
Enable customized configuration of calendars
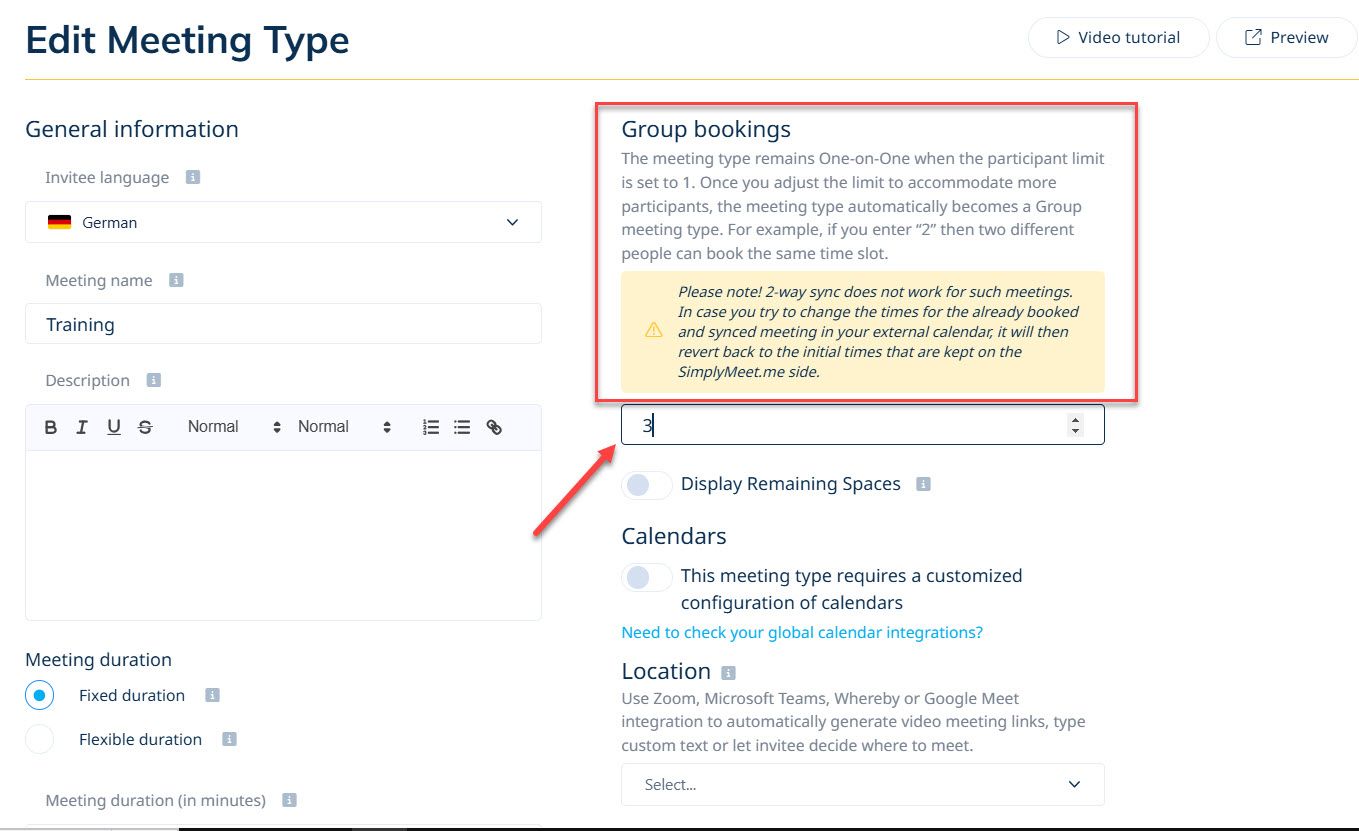point(646,577)
